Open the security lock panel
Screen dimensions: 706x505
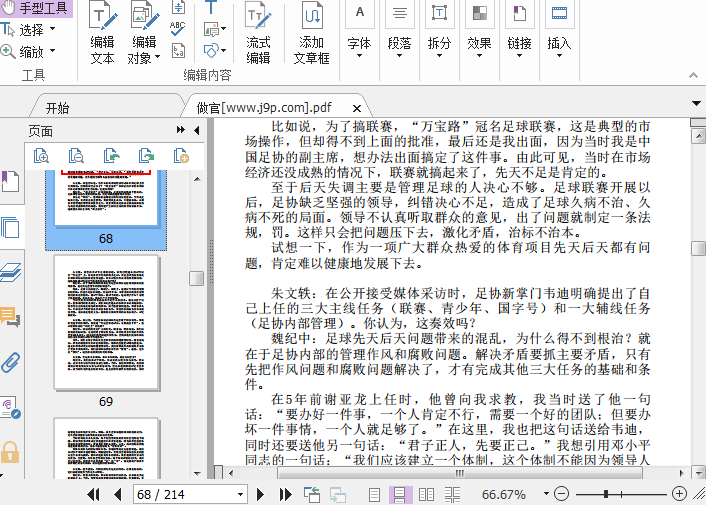click(x=10, y=452)
